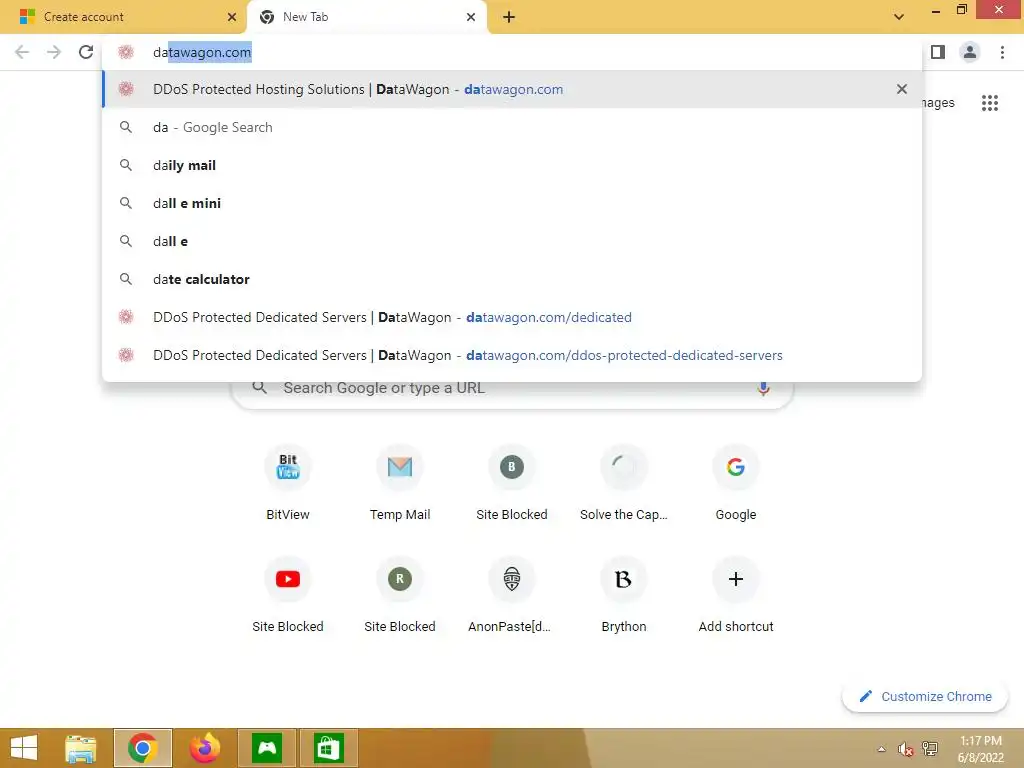Remove the datawagon.com suggestion

click(902, 89)
